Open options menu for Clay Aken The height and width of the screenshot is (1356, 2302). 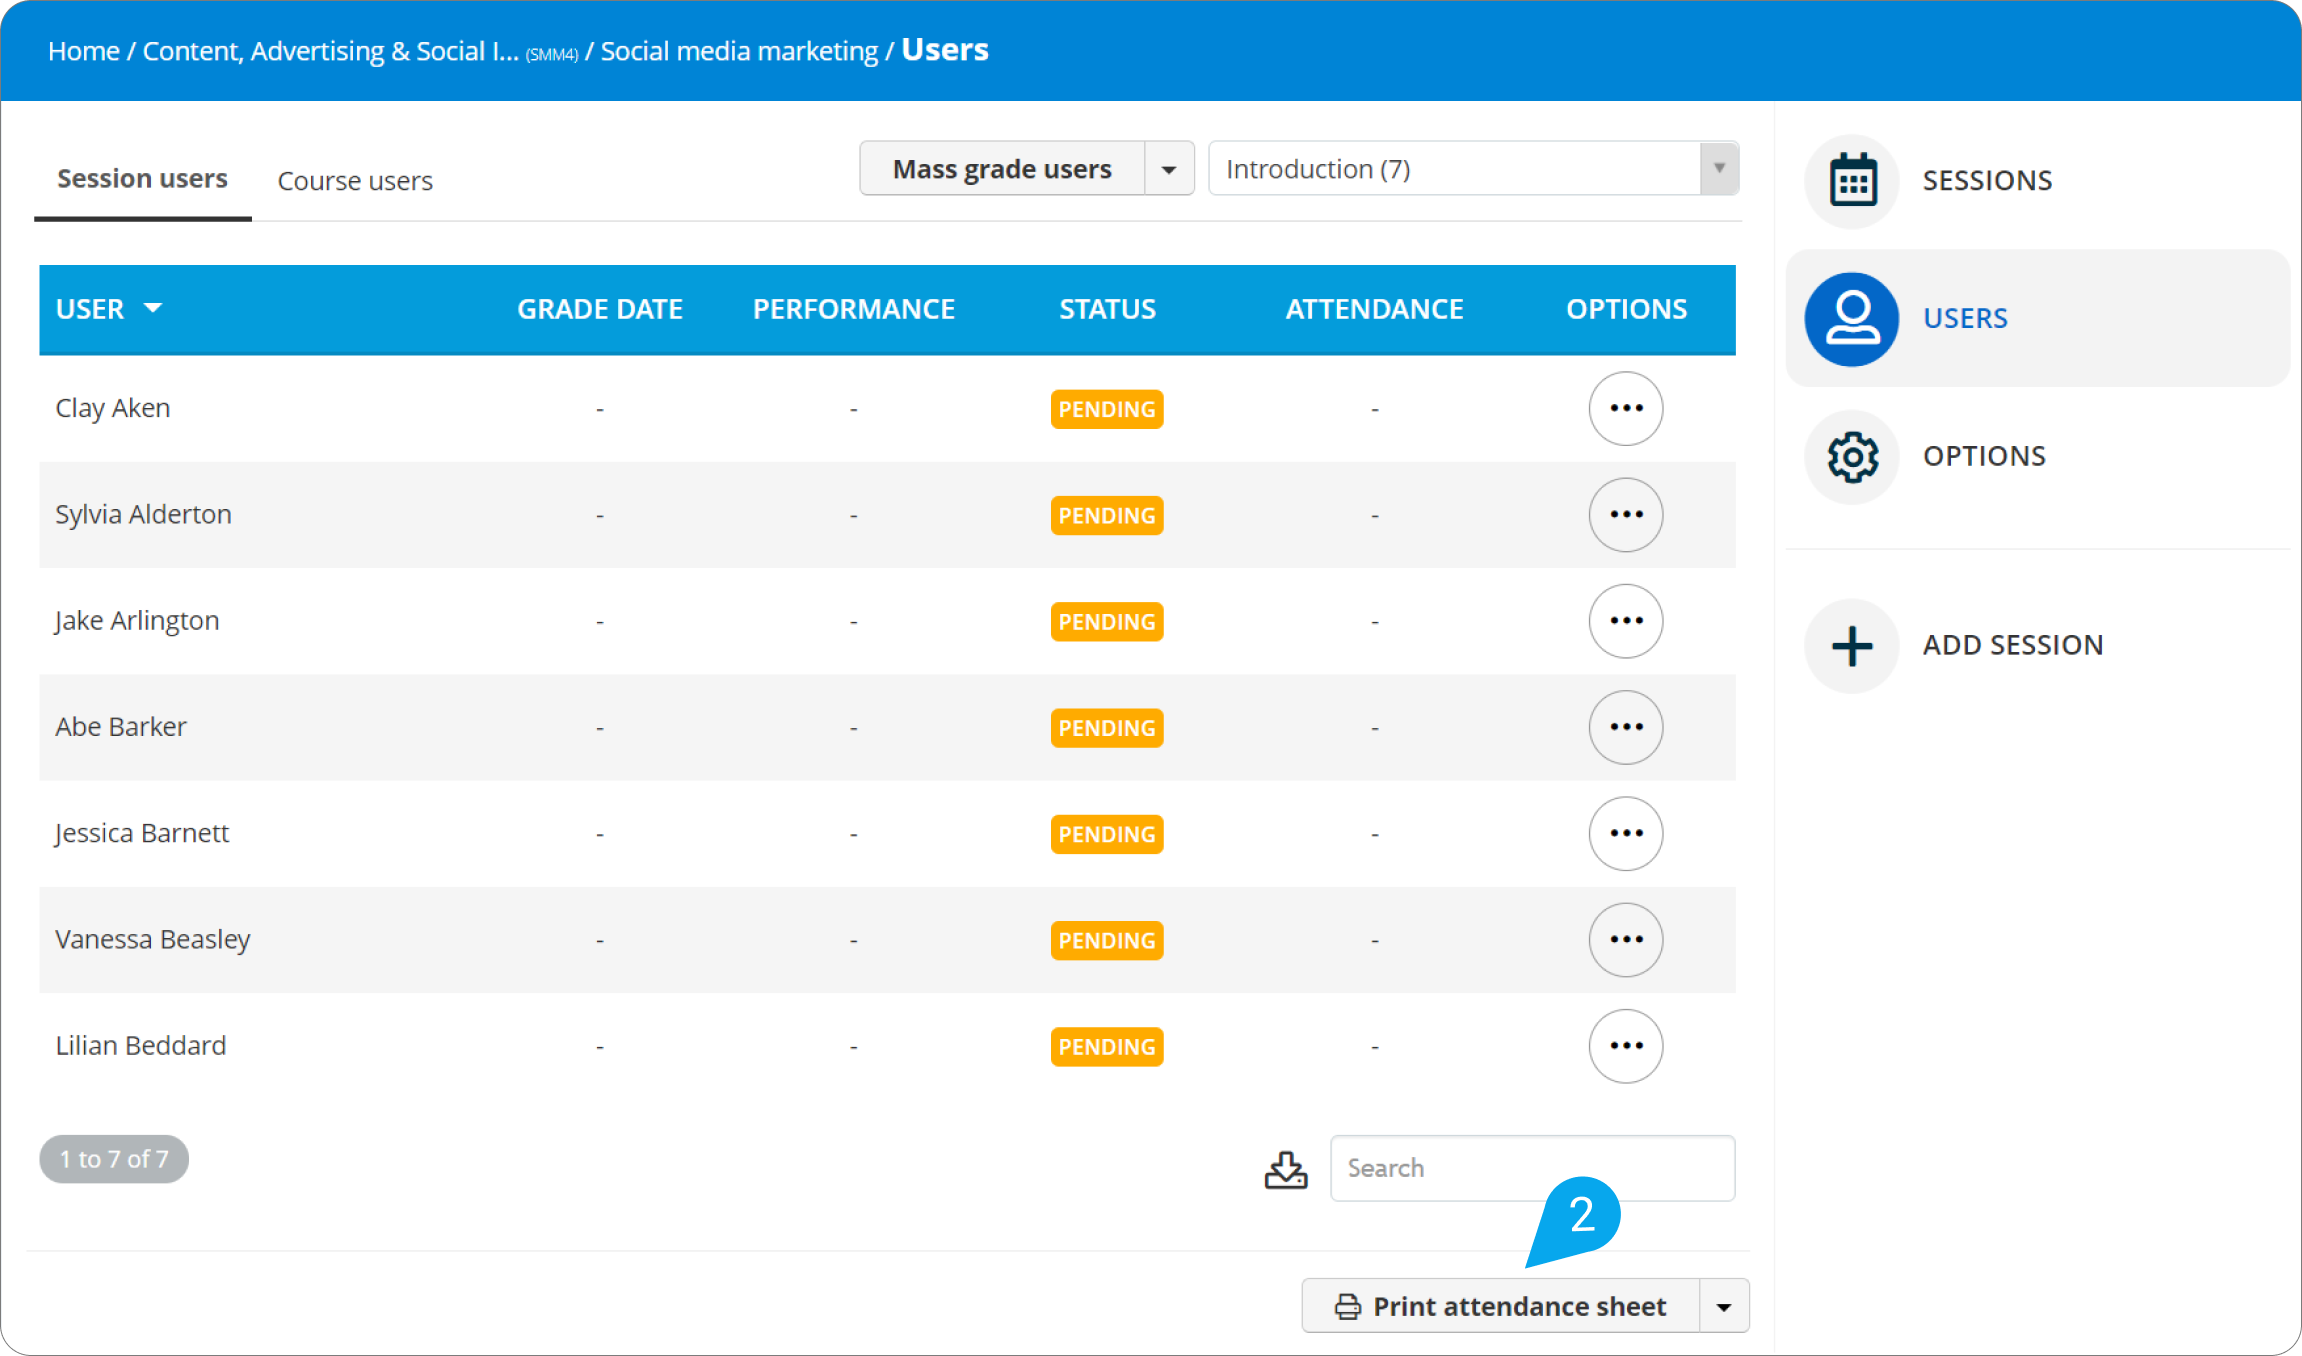(1626, 408)
